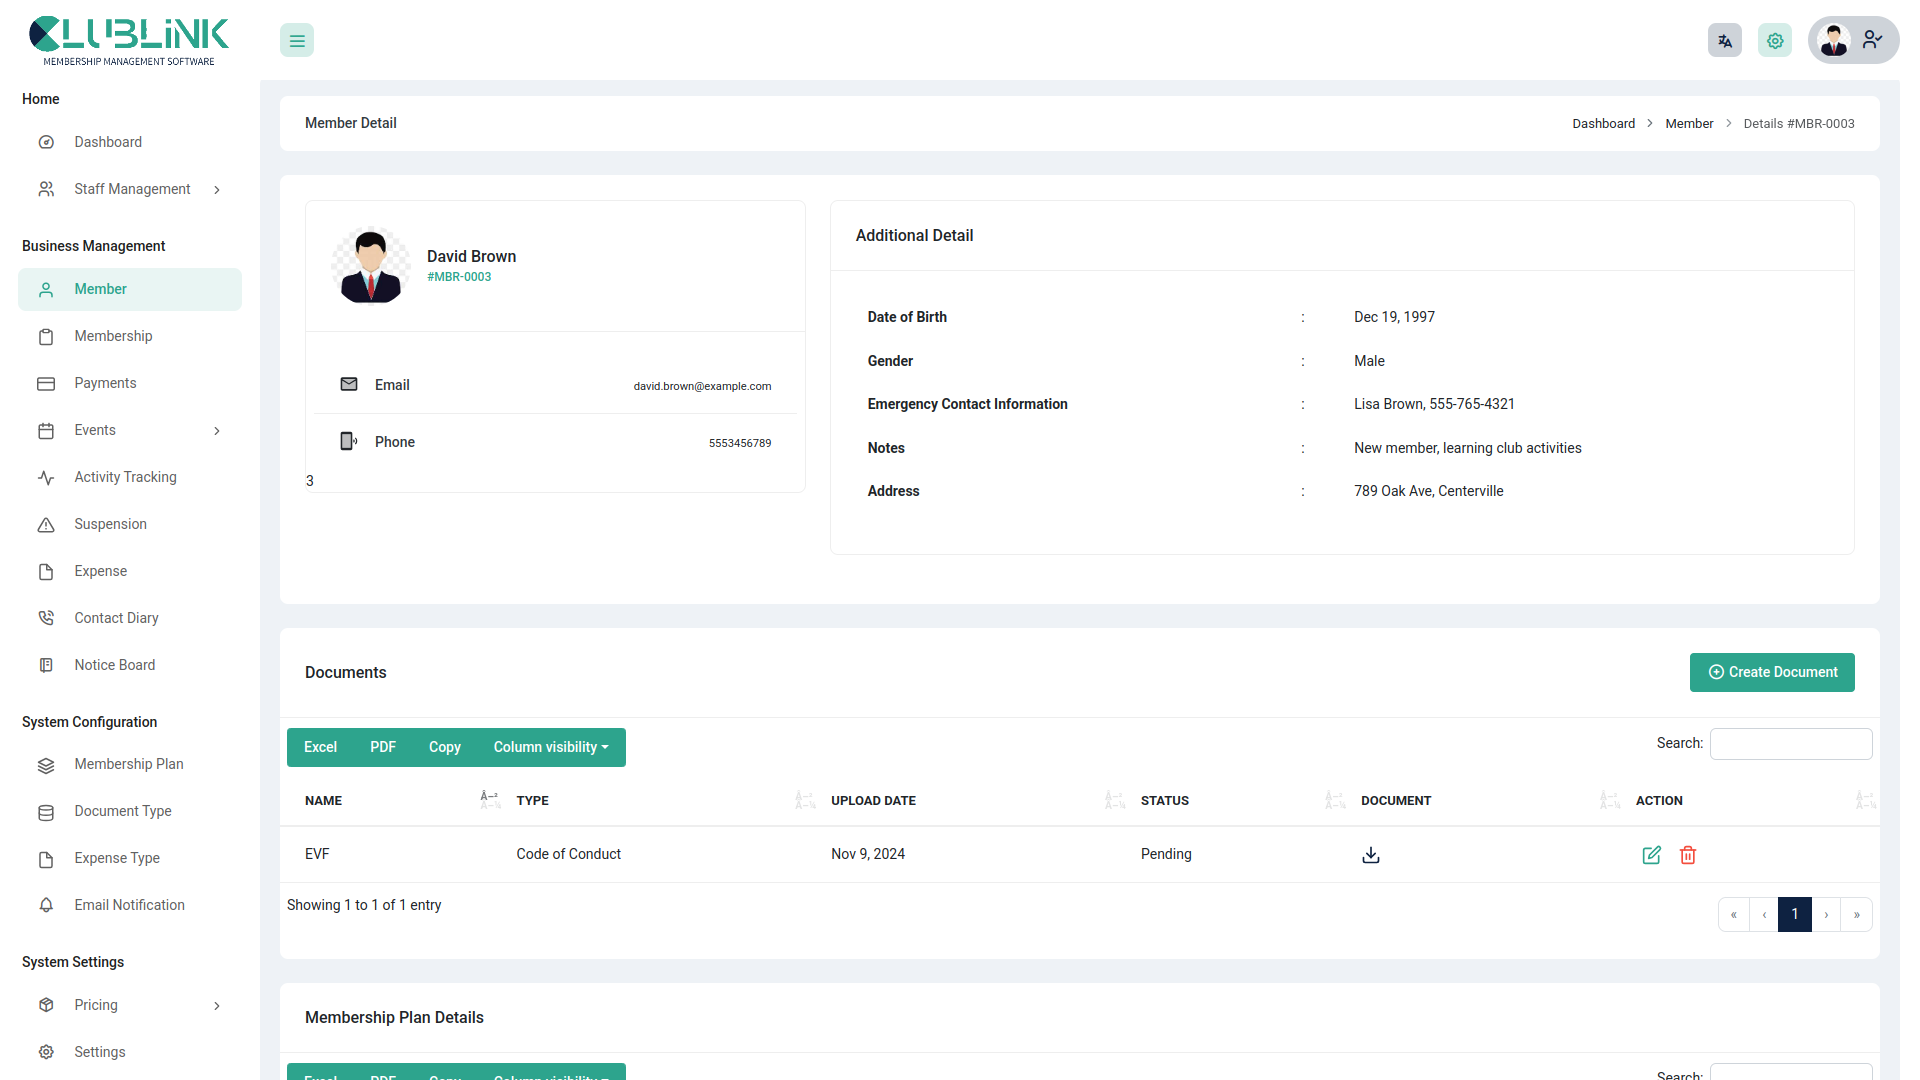1920x1080 pixels.
Task: Export the documents table to PDF
Action: pos(382,747)
